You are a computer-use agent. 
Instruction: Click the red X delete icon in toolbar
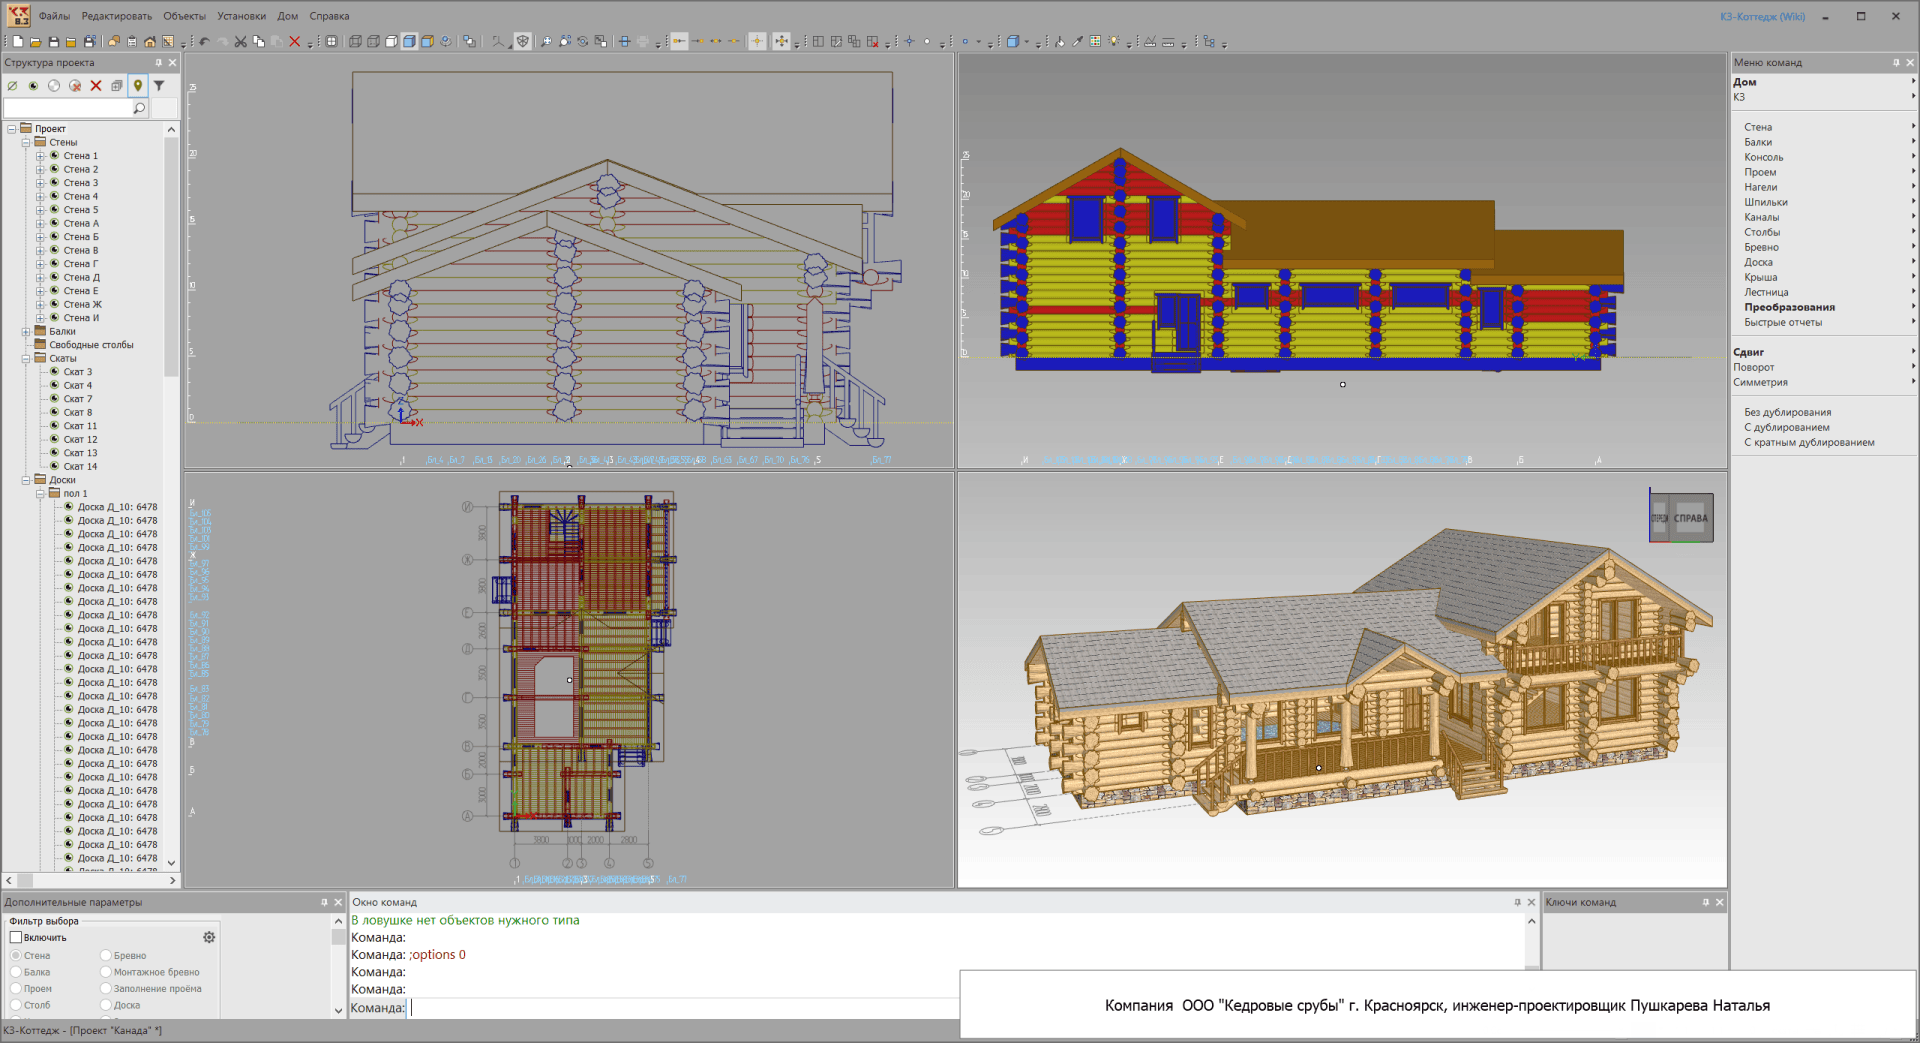[x=294, y=42]
